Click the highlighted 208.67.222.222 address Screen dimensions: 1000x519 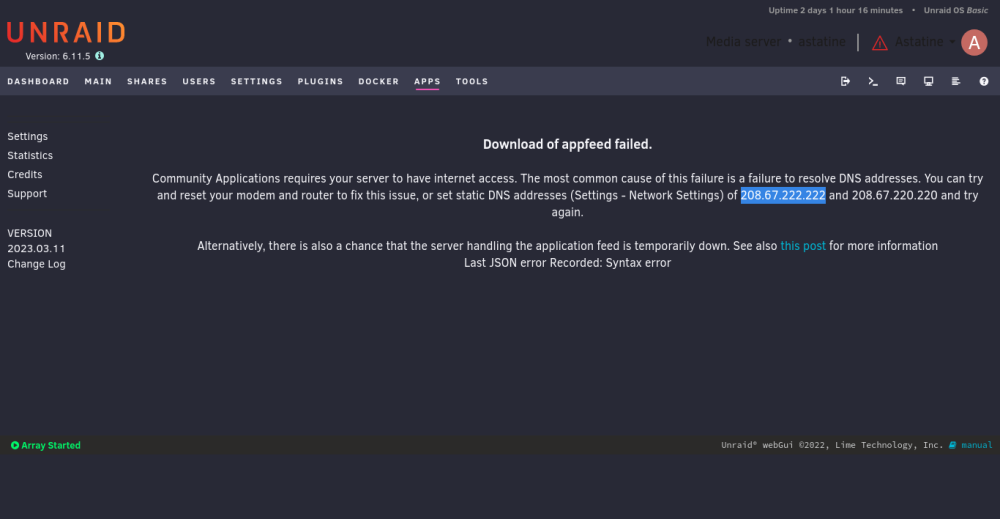click(x=783, y=195)
